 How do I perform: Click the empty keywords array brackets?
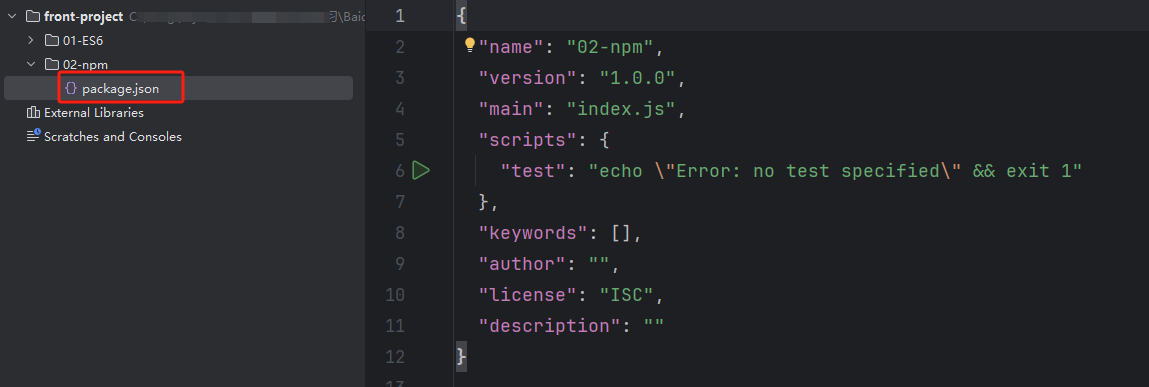(x=621, y=233)
